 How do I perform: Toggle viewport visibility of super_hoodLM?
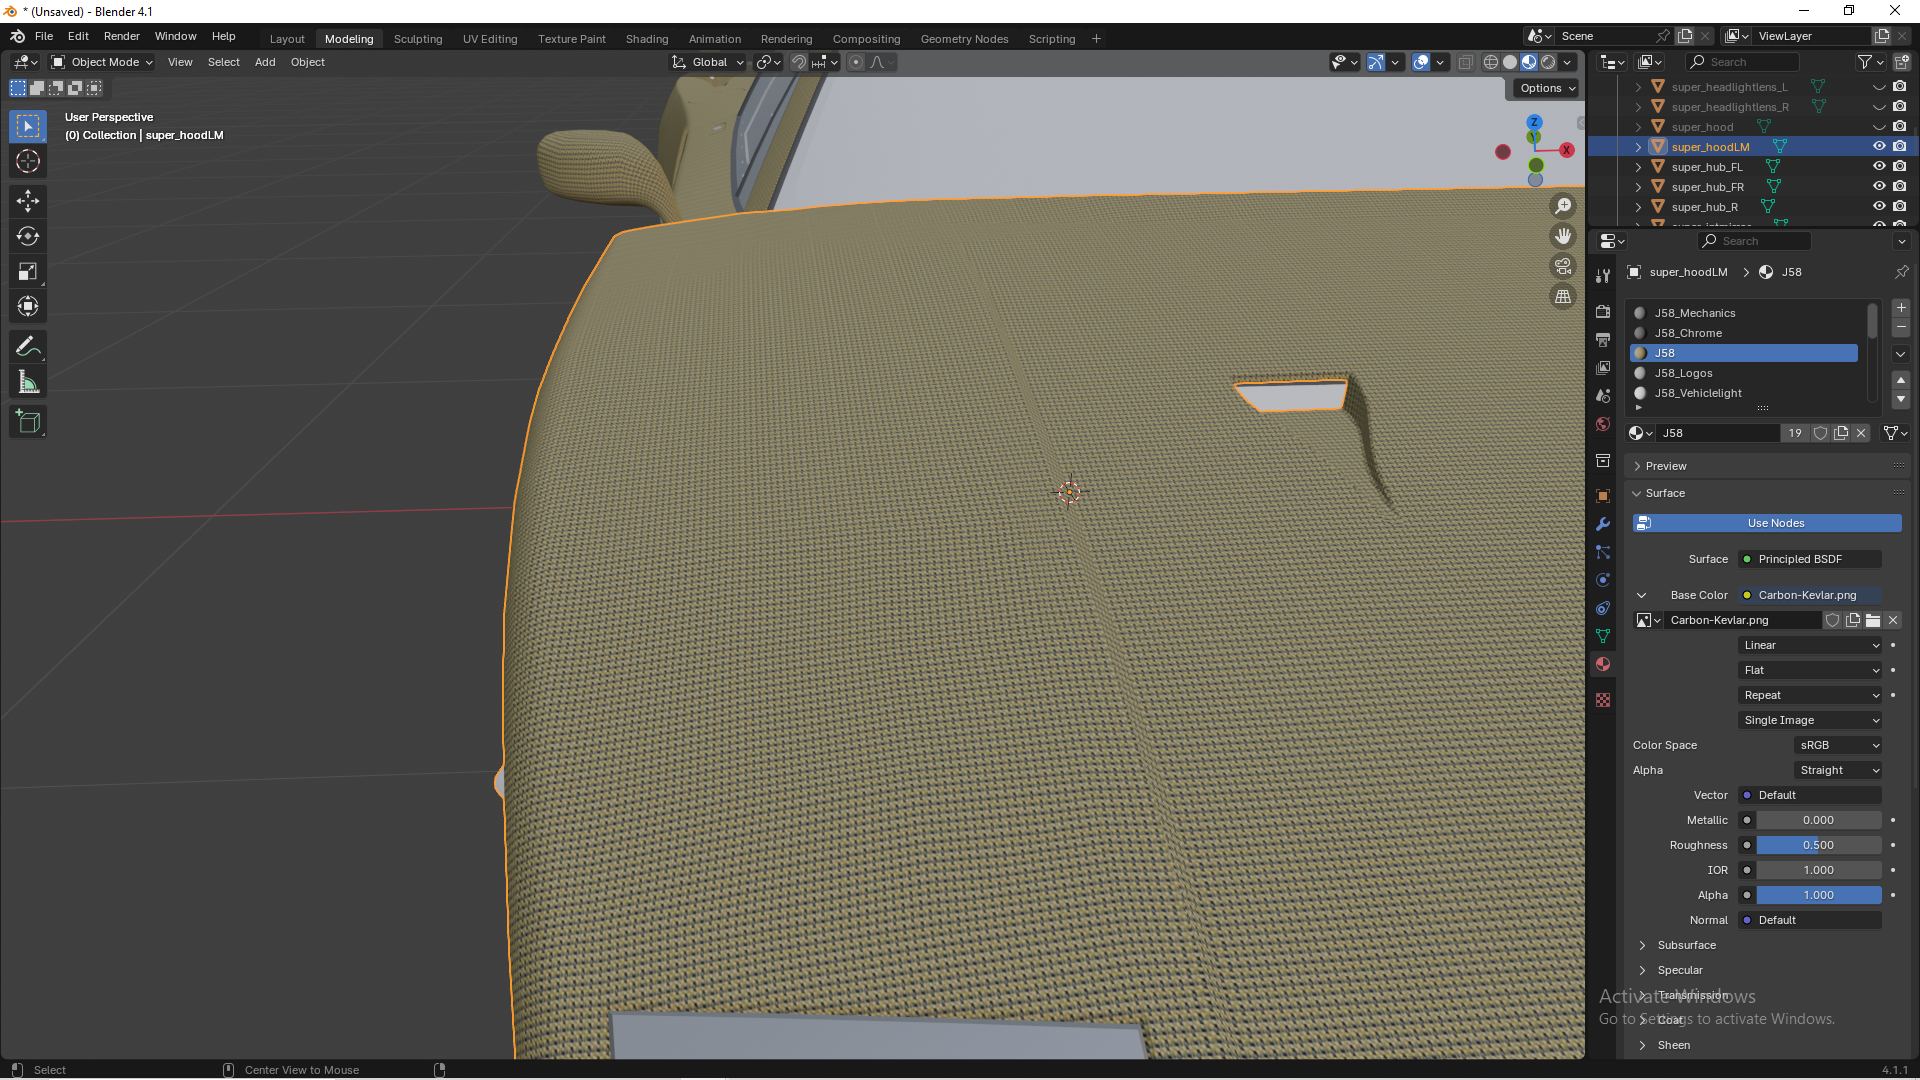(x=1879, y=147)
